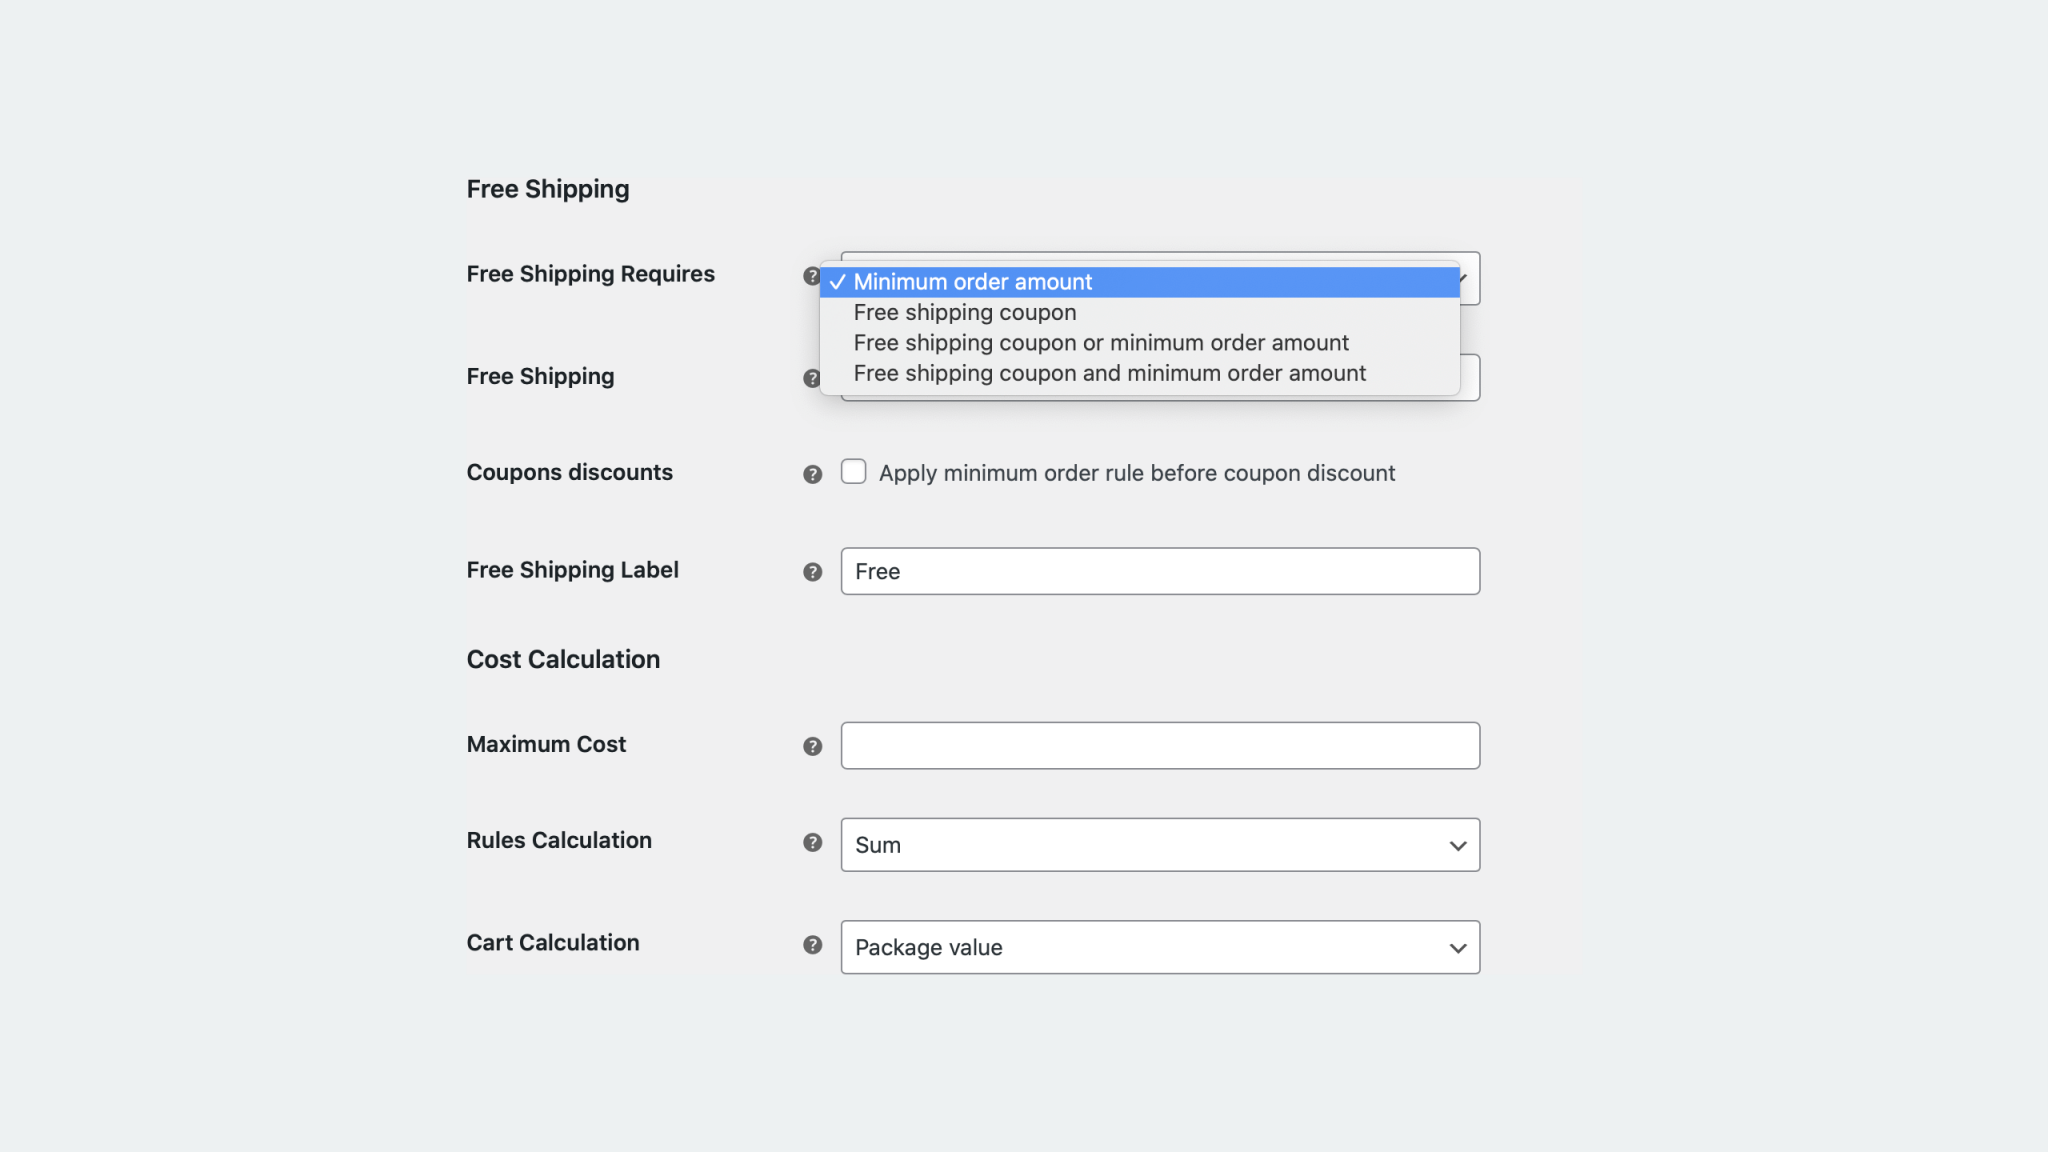This screenshot has height=1152, width=2048.
Task: View help for Cart Calculation
Action: [x=812, y=945]
